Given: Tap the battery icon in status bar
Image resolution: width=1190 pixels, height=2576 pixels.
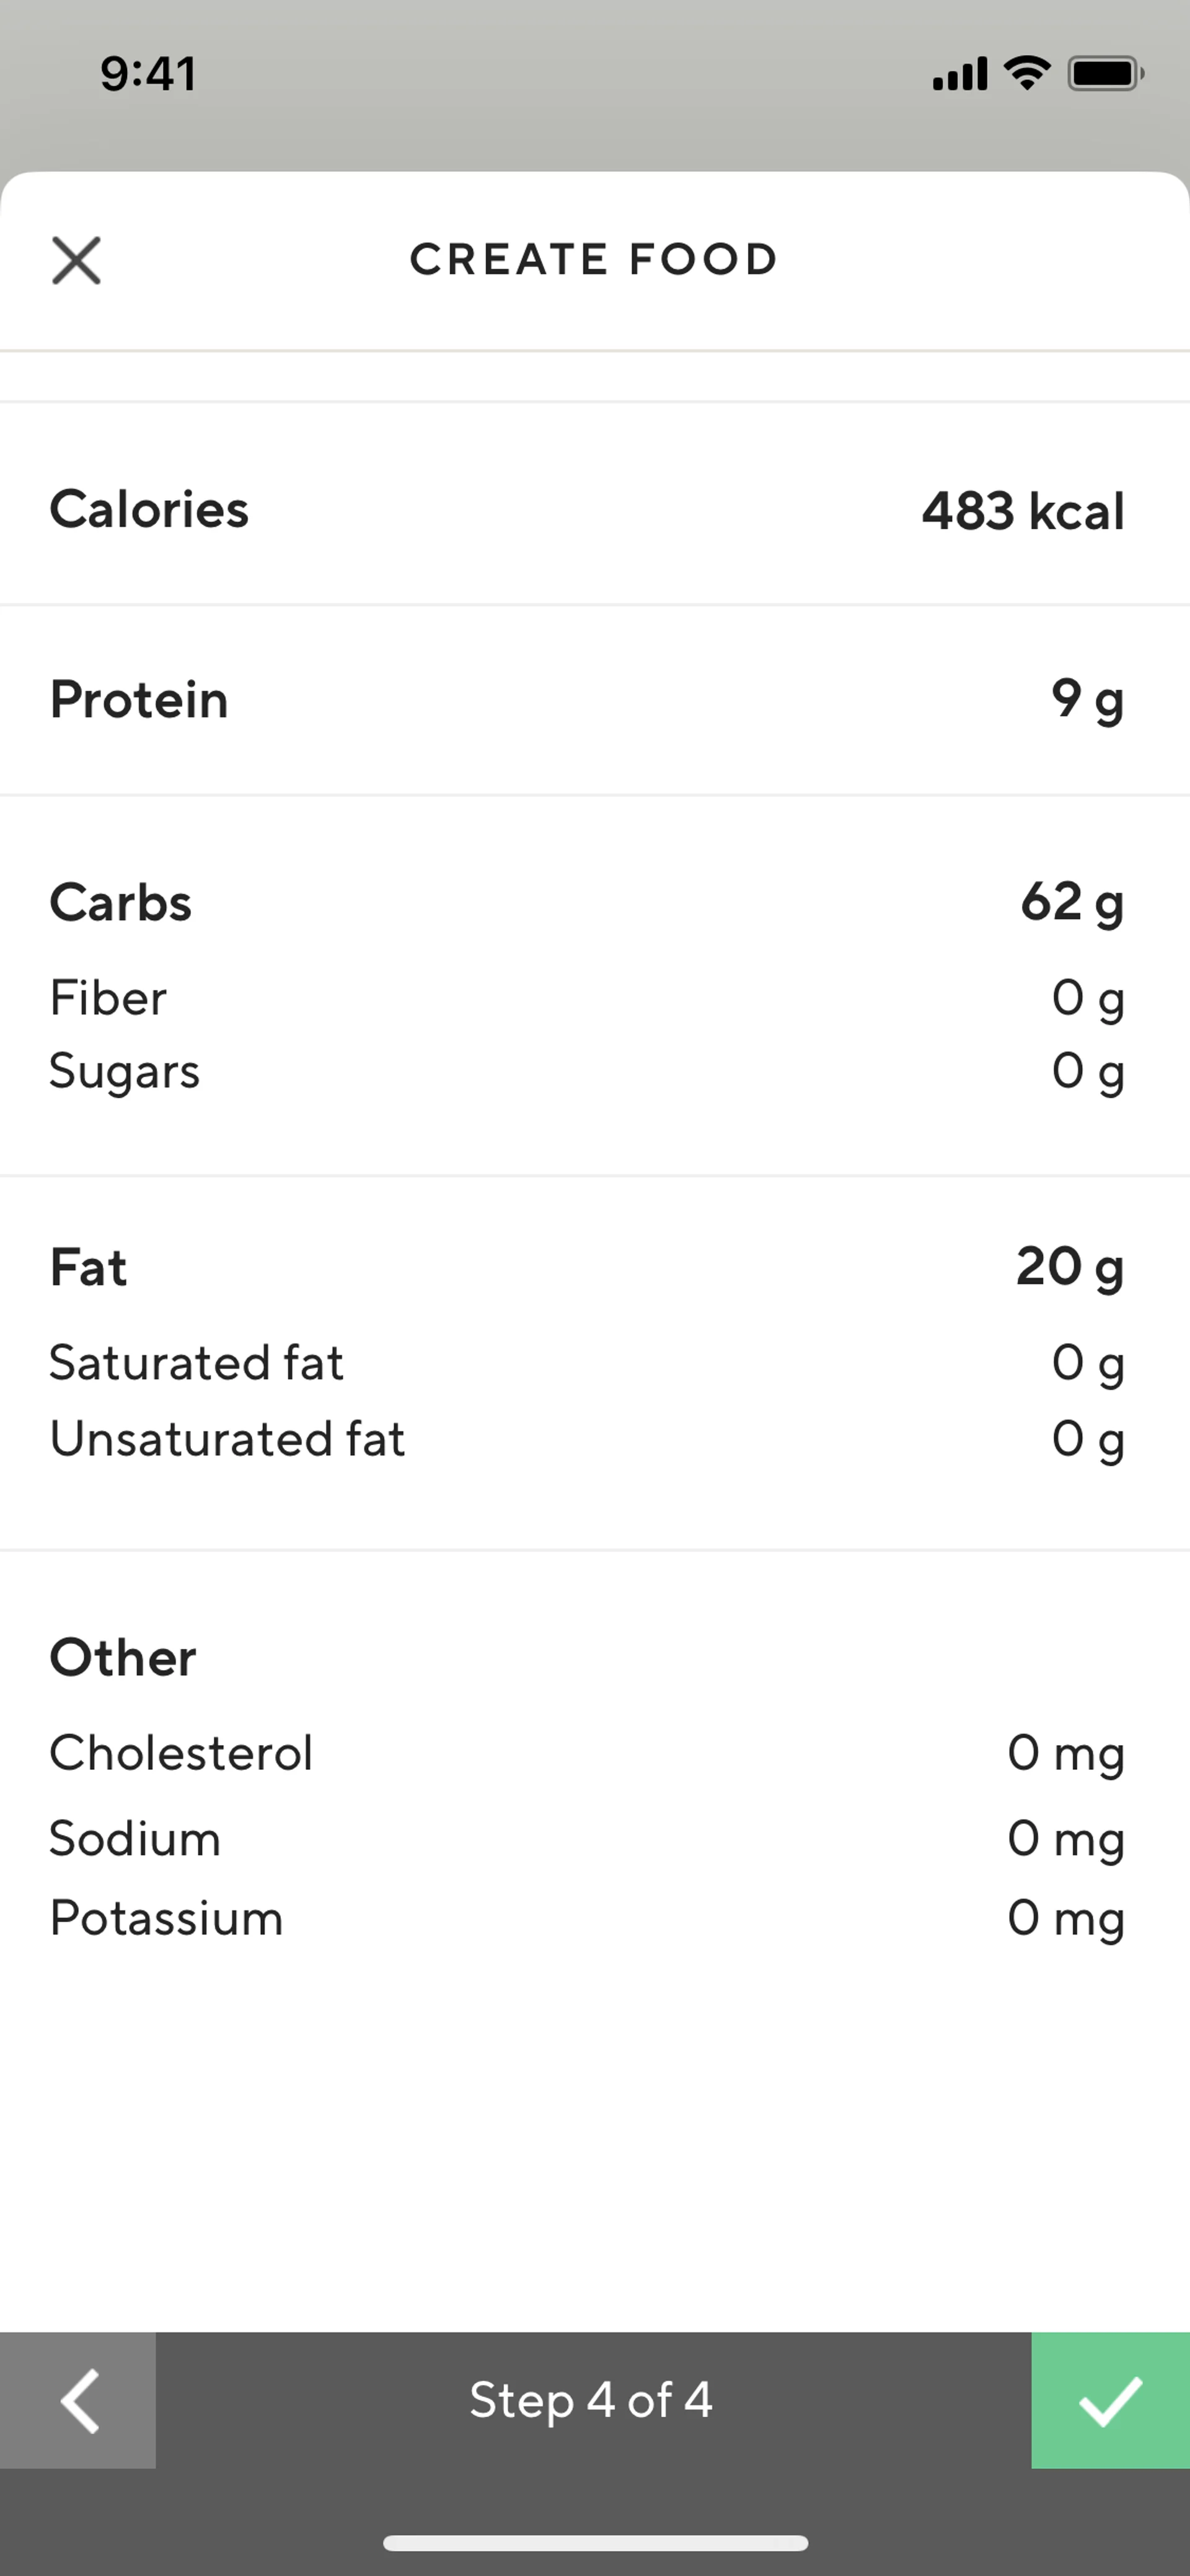Looking at the screenshot, I should coord(1105,74).
